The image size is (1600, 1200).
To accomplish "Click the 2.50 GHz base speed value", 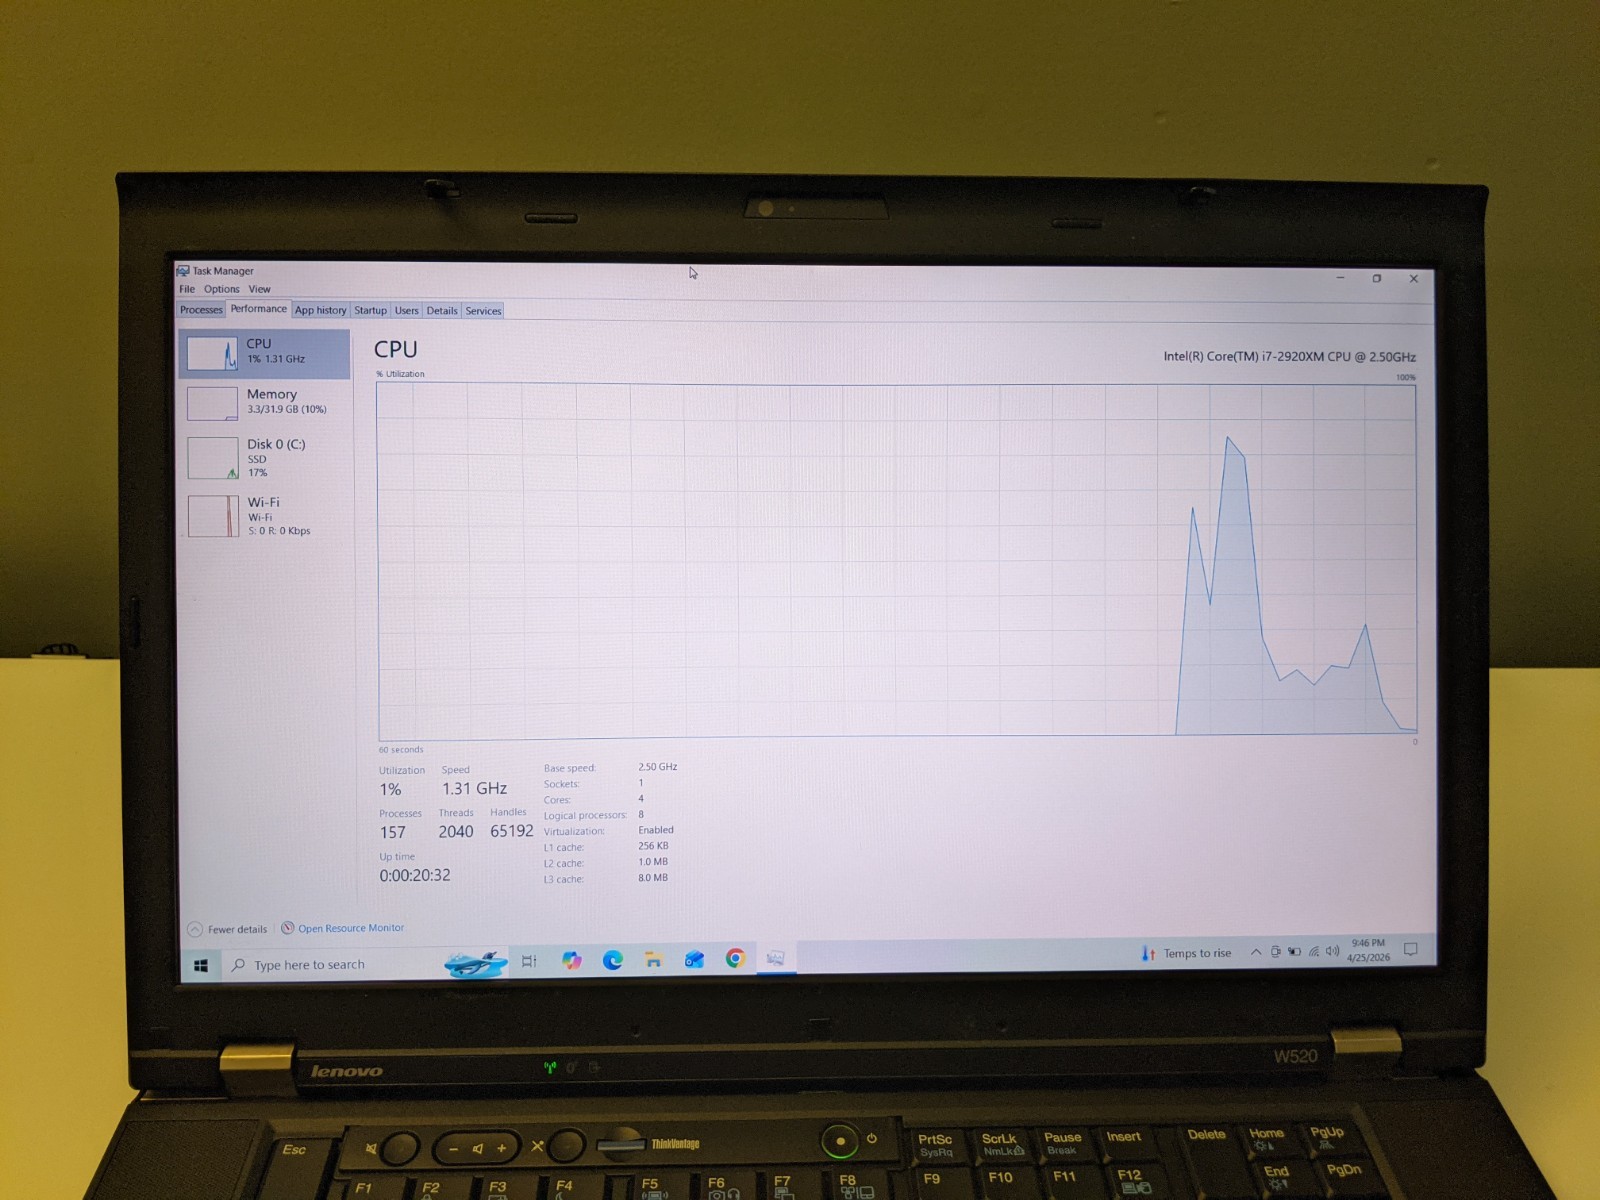I will point(658,767).
